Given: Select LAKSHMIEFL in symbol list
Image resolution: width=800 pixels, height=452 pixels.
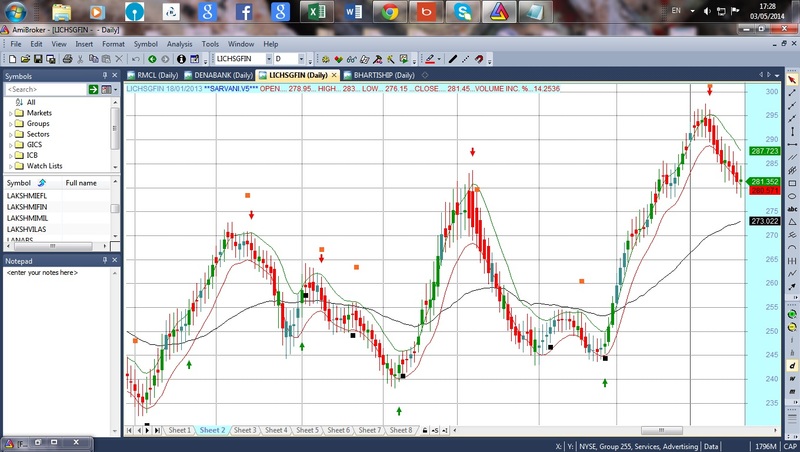Looking at the screenshot, I should pos(27,196).
